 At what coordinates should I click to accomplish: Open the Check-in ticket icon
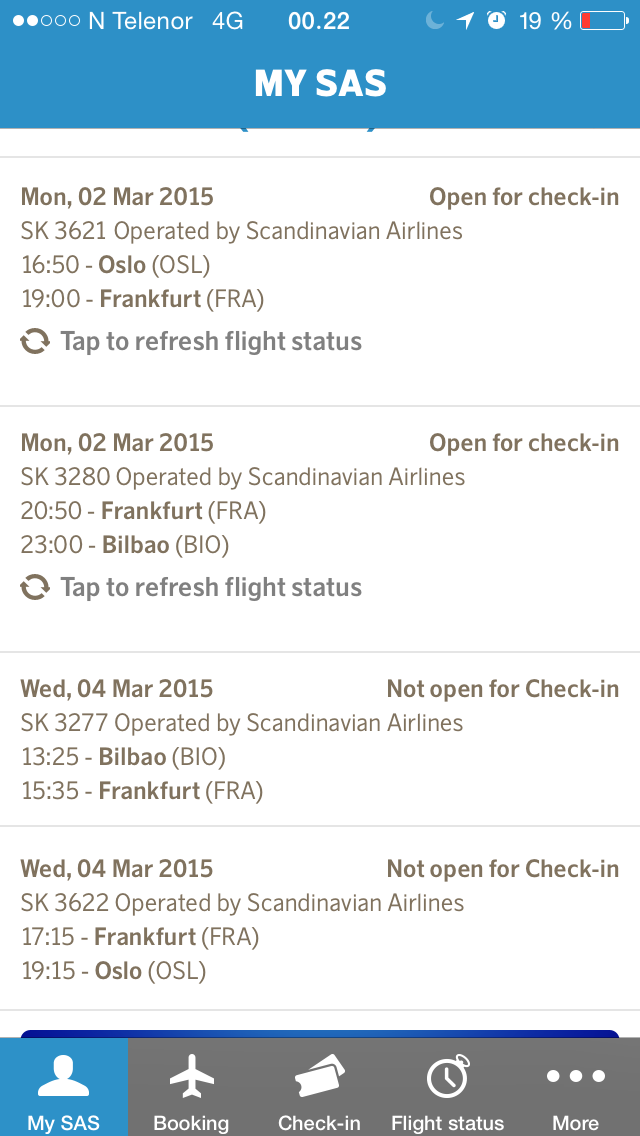tap(319, 1077)
